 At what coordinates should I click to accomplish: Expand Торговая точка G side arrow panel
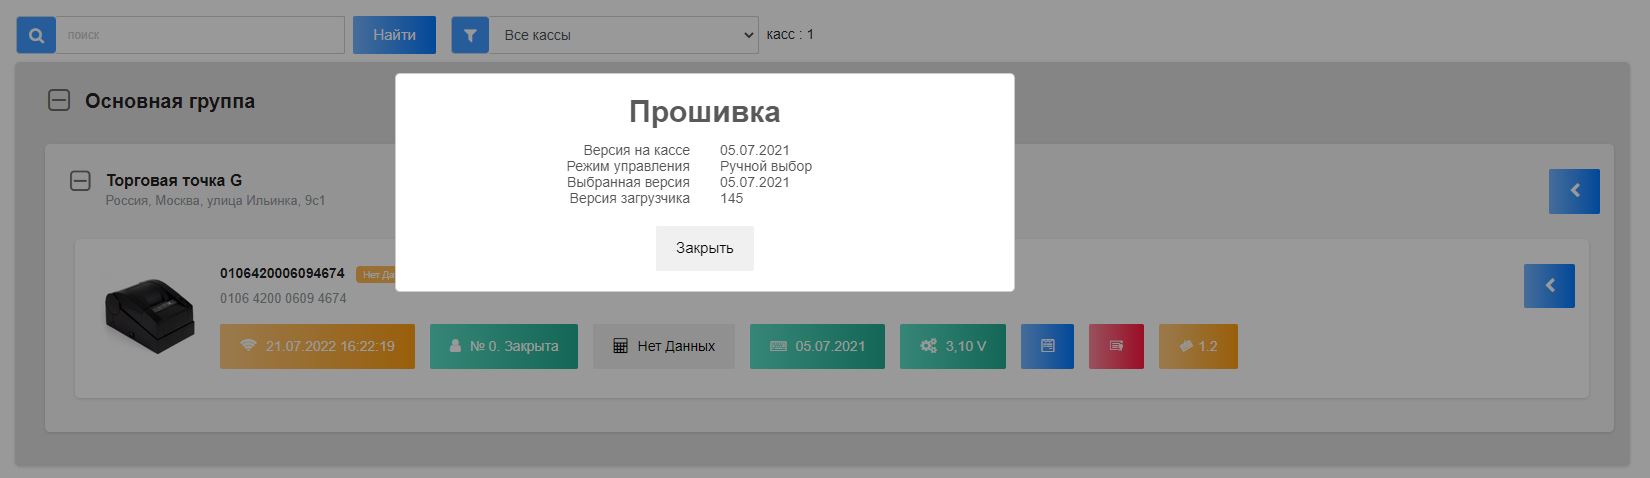1574,191
